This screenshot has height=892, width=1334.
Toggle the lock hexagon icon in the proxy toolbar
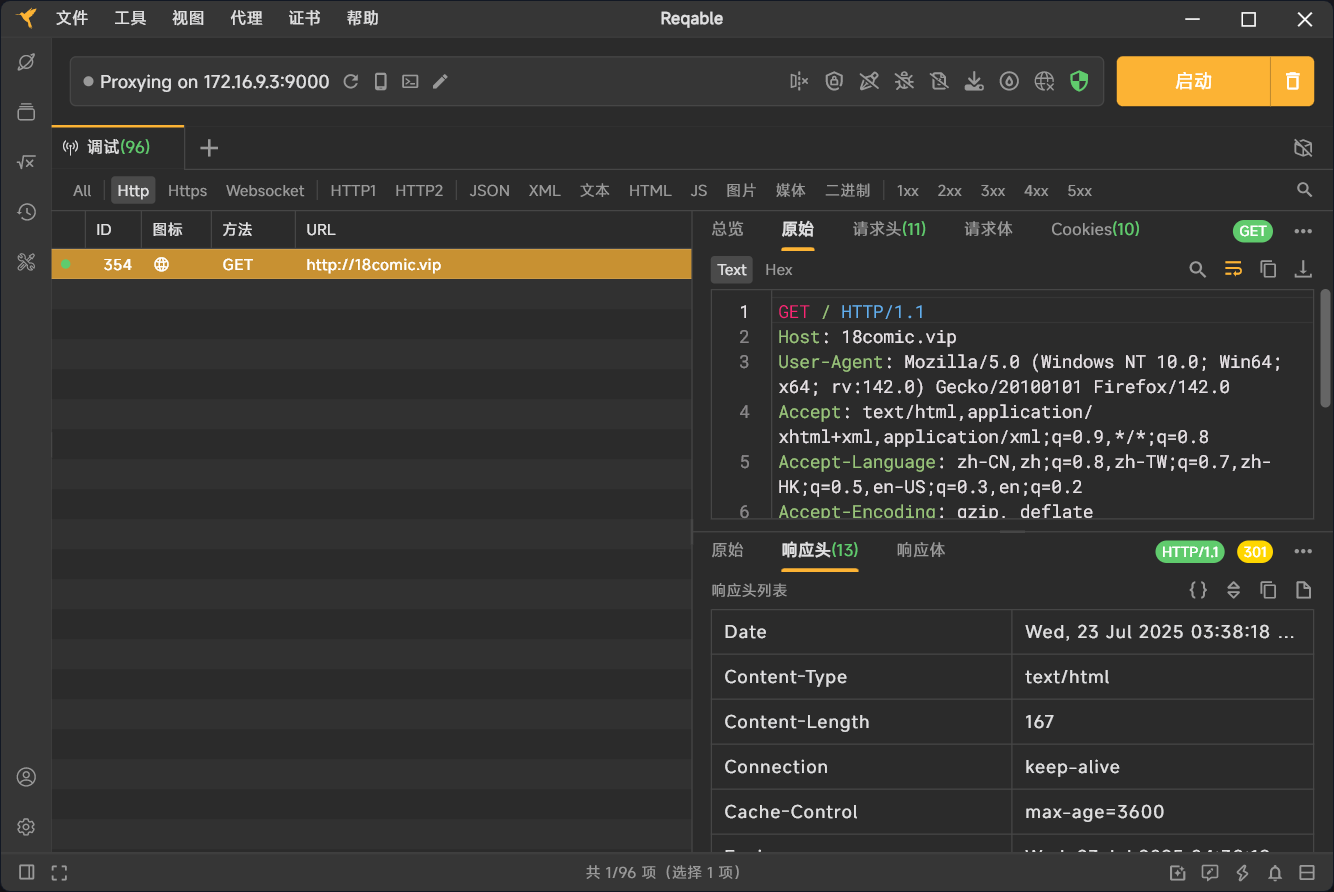point(834,81)
